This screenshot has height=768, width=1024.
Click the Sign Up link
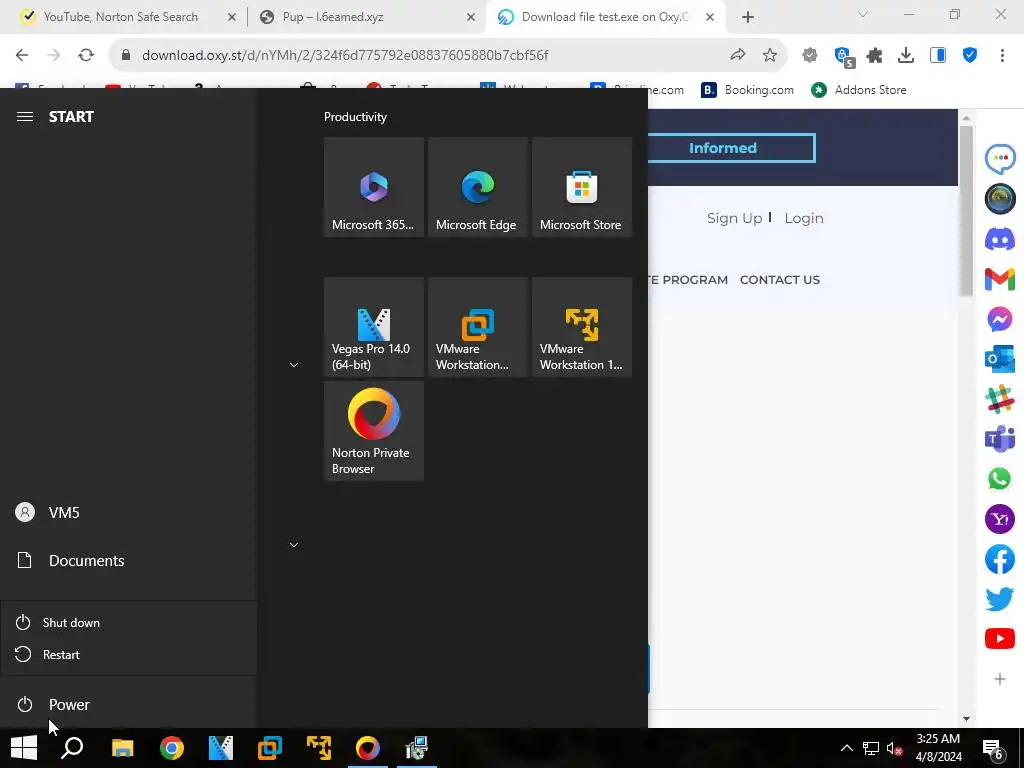[x=734, y=218]
